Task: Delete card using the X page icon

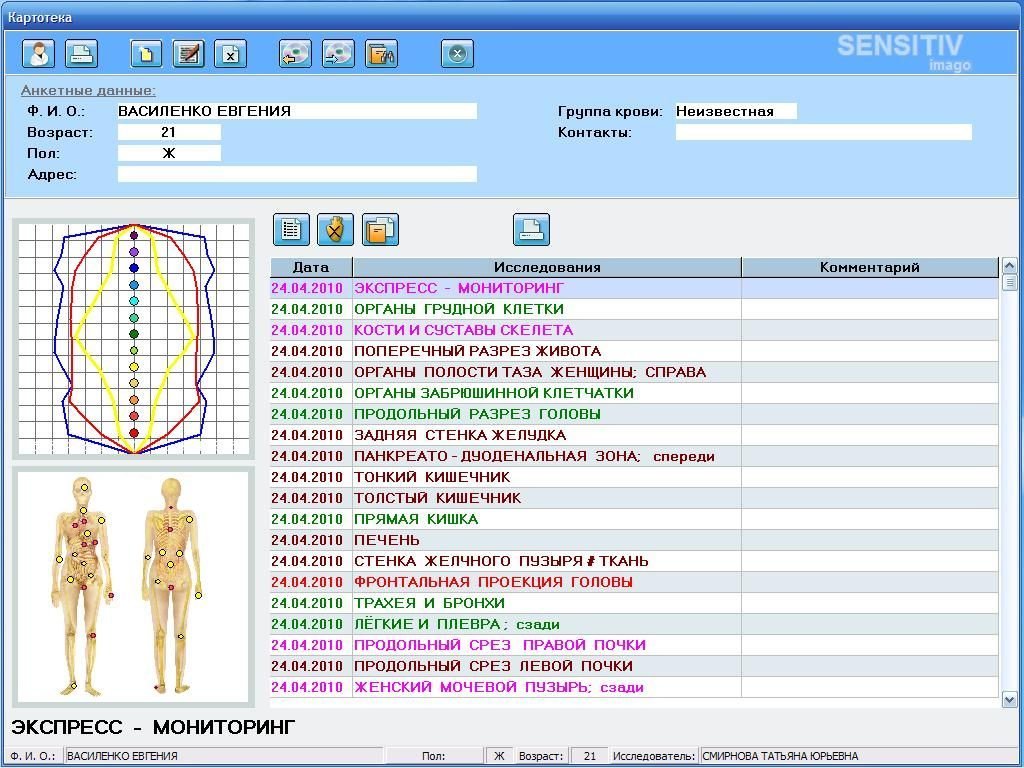Action: 230,53
